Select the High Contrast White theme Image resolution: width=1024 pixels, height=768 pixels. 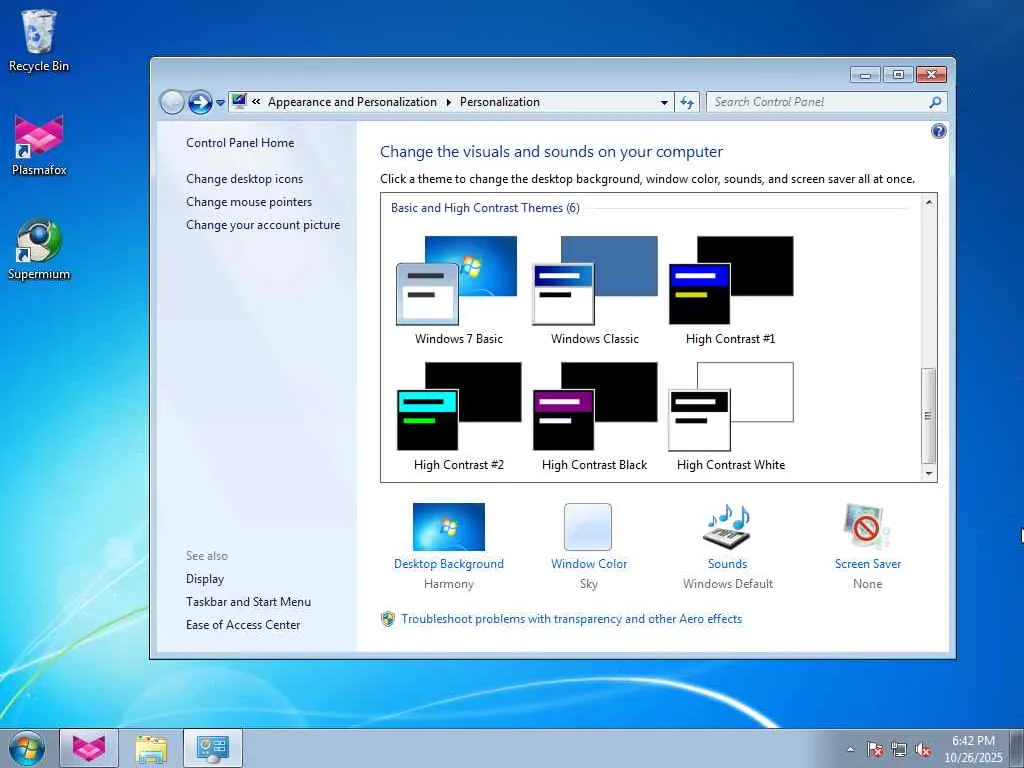click(731, 417)
